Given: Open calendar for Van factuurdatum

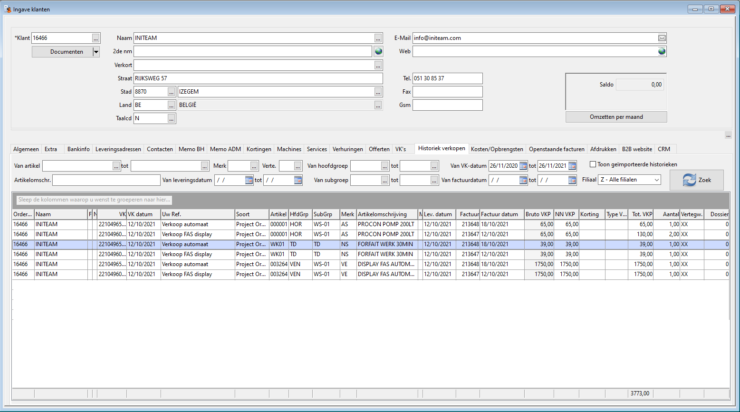Looking at the screenshot, I should click(523, 180).
